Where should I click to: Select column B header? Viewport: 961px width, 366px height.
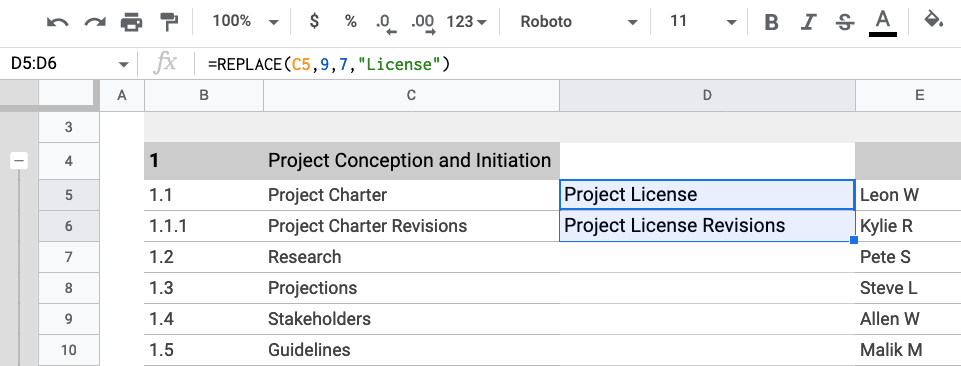204,95
